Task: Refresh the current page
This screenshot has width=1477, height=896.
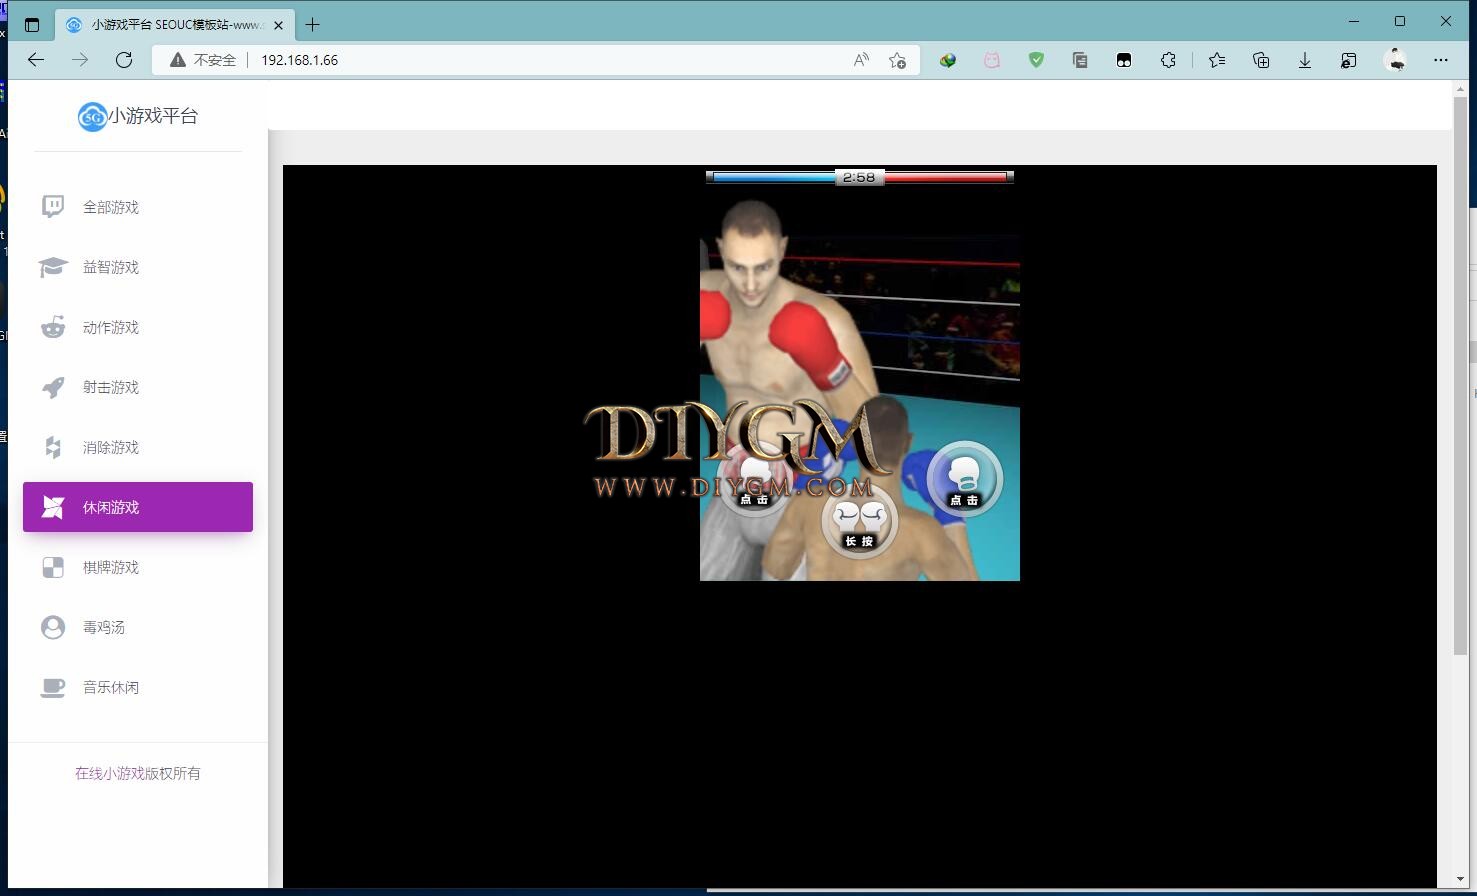Action: [x=124, y=60]
